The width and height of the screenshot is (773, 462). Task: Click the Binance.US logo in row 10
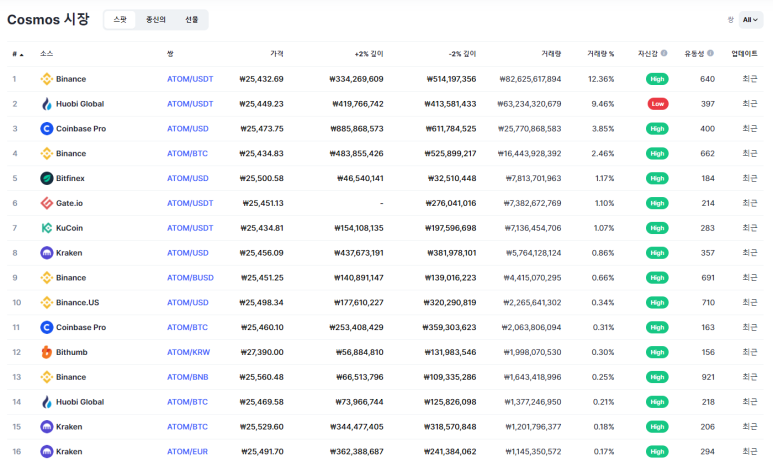[x=46, y=302]
